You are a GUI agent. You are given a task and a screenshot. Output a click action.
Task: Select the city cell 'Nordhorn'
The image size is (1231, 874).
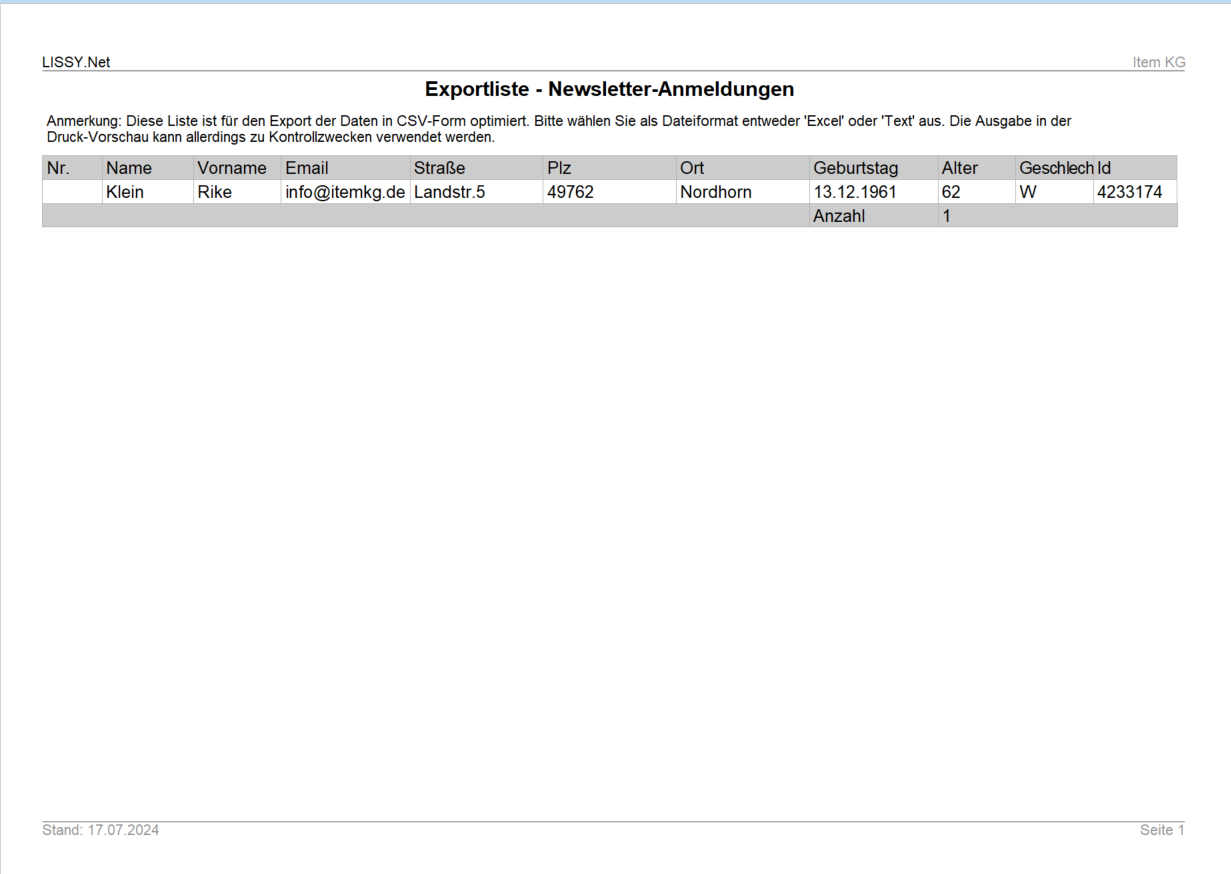[743, 192]
